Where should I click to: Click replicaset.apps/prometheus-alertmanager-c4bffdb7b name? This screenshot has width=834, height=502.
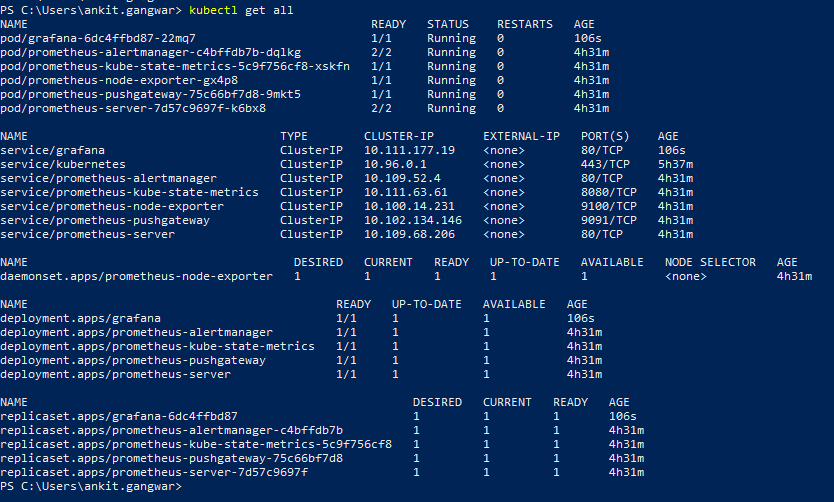tap(171, 430)
